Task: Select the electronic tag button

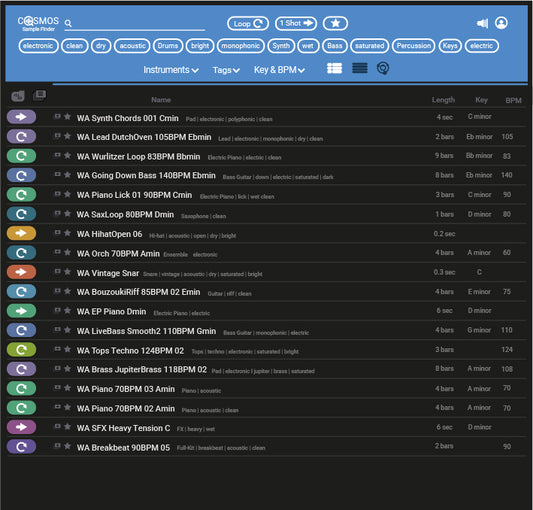Action: pos(38,46)
